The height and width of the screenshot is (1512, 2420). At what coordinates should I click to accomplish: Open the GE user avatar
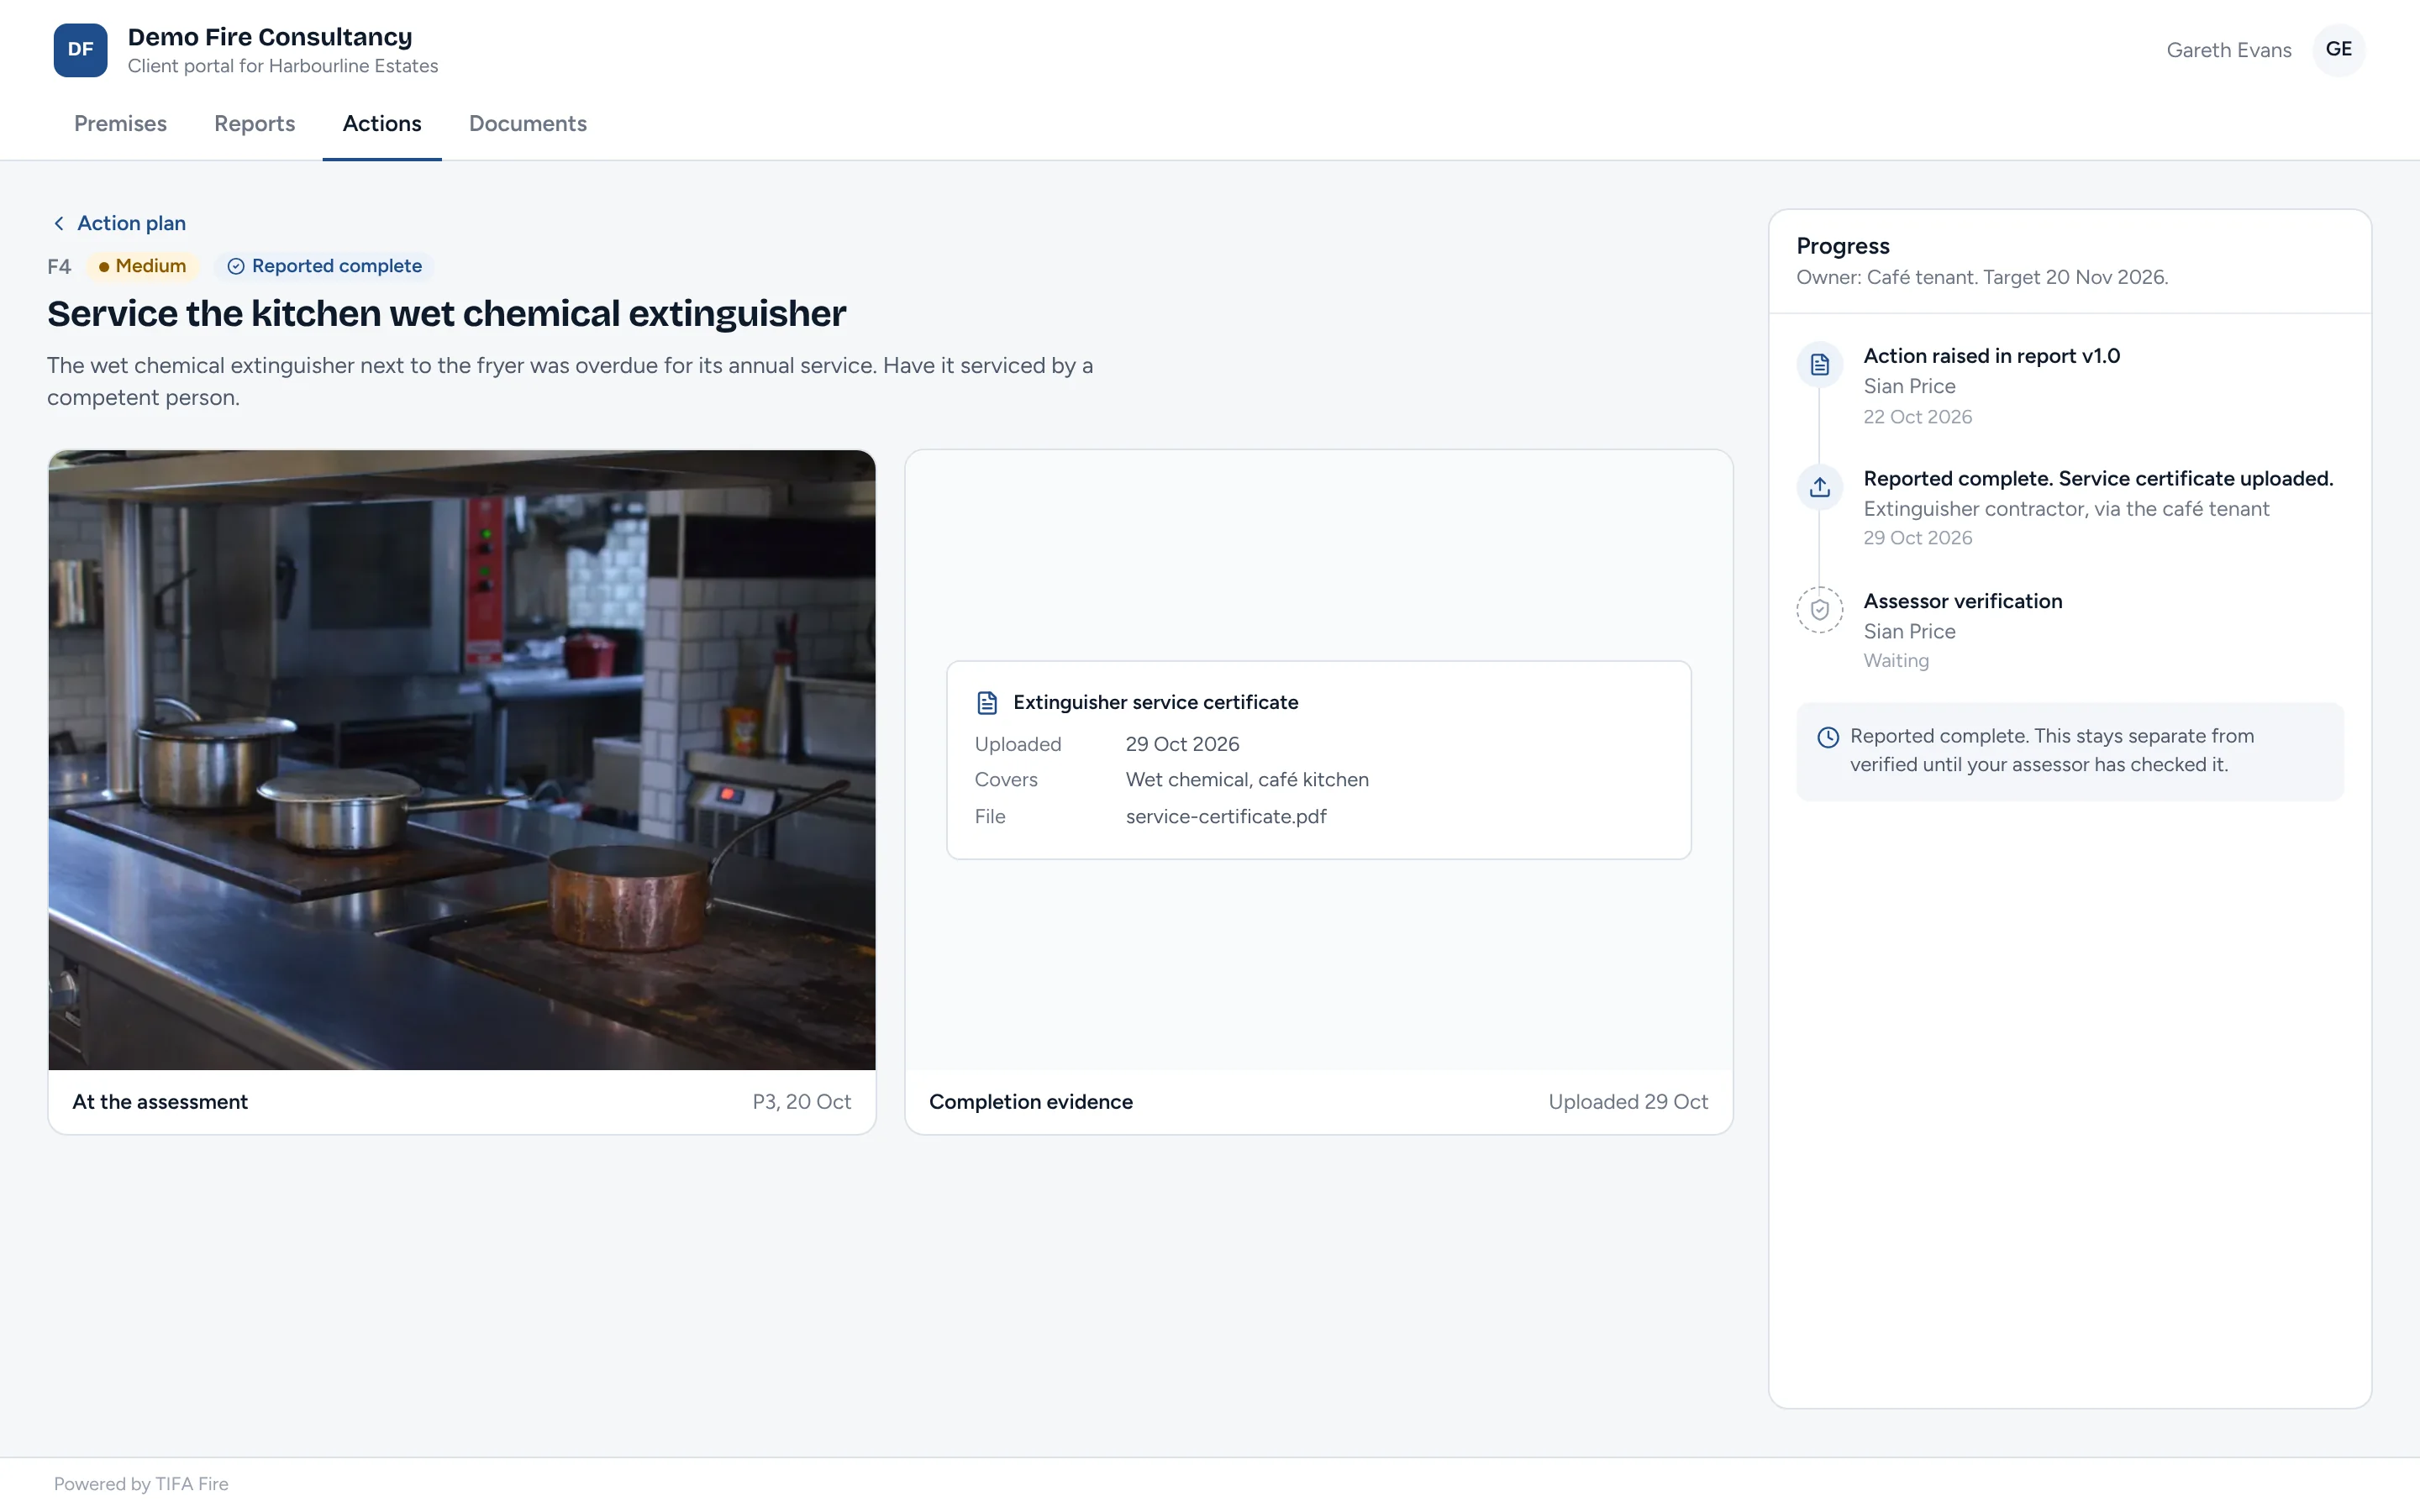(x=2338, y=50)
